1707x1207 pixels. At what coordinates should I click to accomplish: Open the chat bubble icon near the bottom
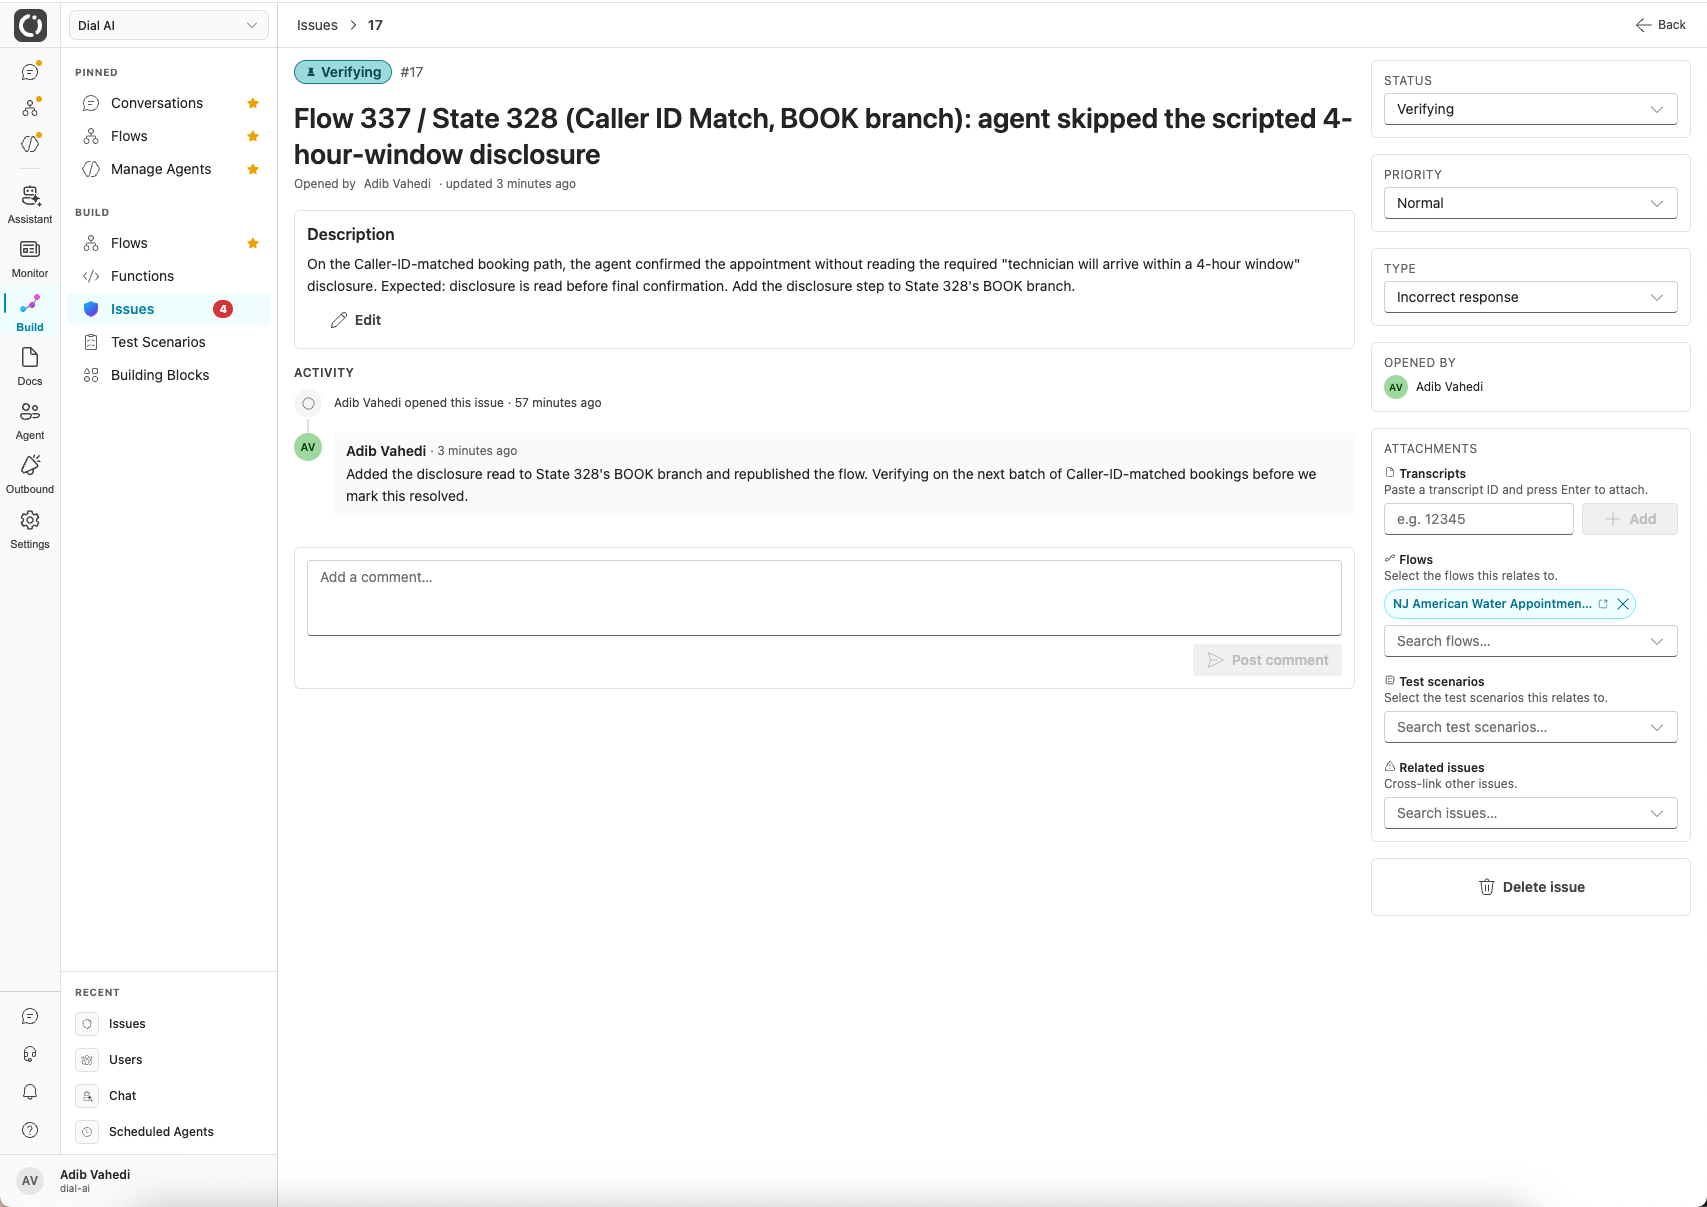[x=30, y=1016]
